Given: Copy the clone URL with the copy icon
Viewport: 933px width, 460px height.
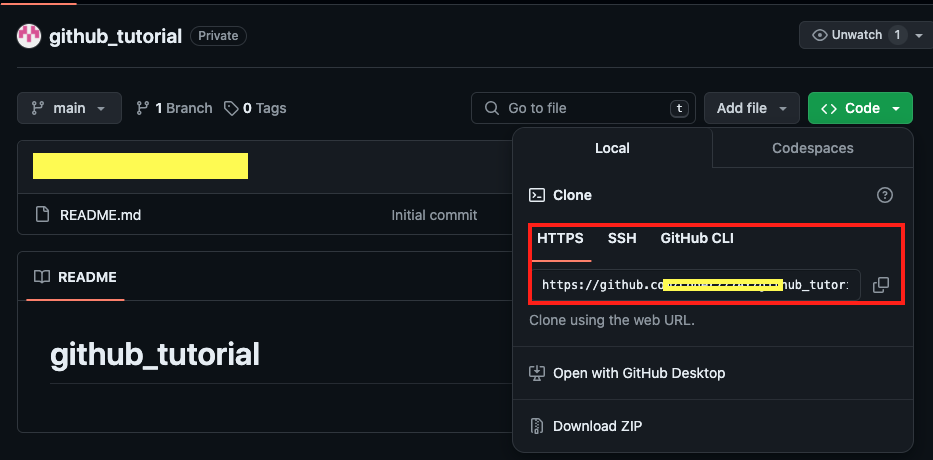Looking at the screenshot, I should [x=881, y=285].
